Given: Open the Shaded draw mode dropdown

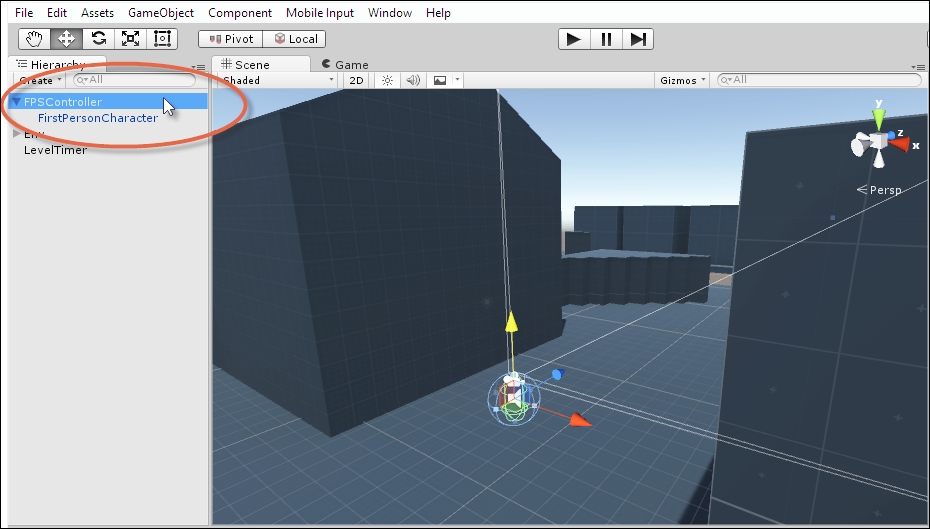Looking at the screenshot, I should (x=278, y=80).
